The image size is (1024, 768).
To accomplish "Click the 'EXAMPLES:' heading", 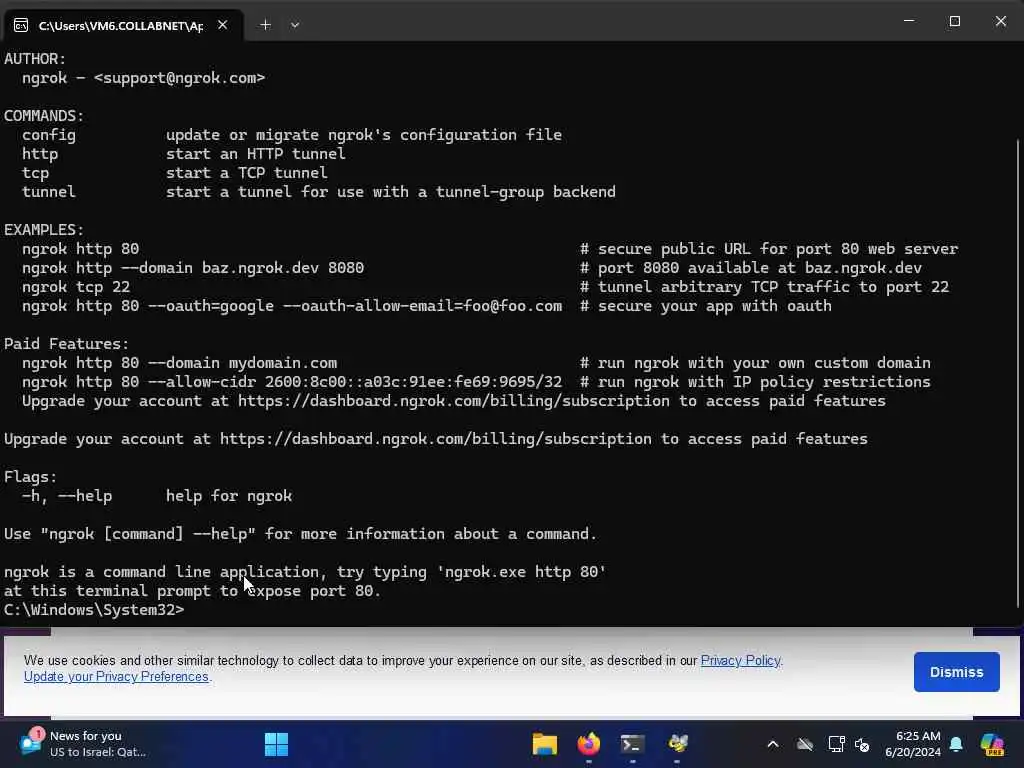I will pos(44,230).
